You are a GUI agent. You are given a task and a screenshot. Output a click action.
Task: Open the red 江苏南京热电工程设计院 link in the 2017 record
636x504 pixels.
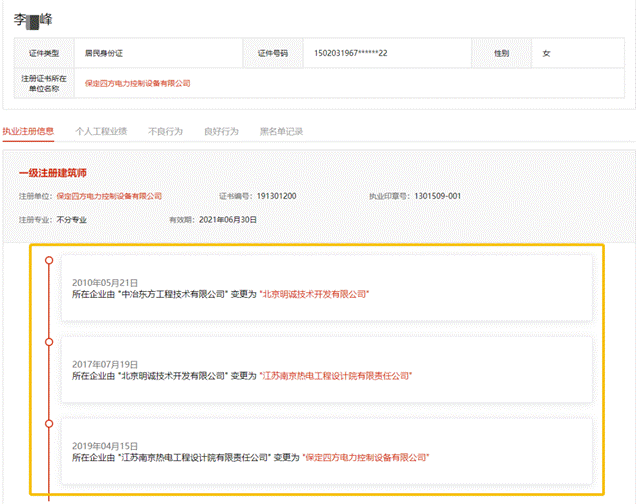pos(336,376)
